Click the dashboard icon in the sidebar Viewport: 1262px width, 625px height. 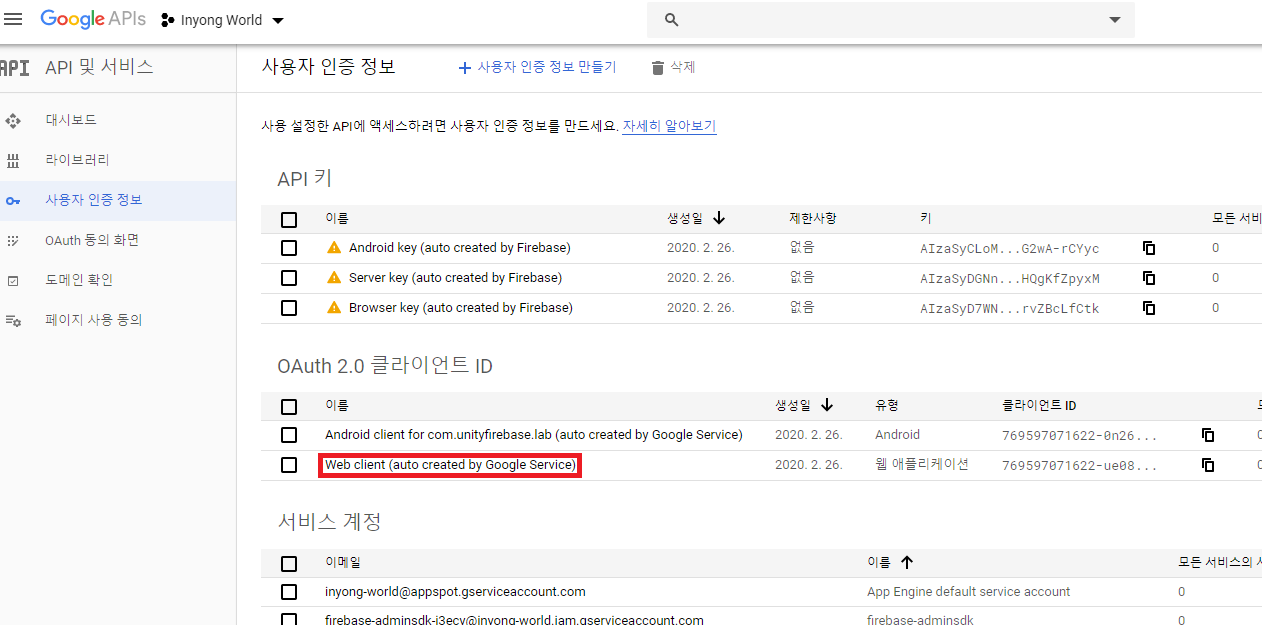13,121
